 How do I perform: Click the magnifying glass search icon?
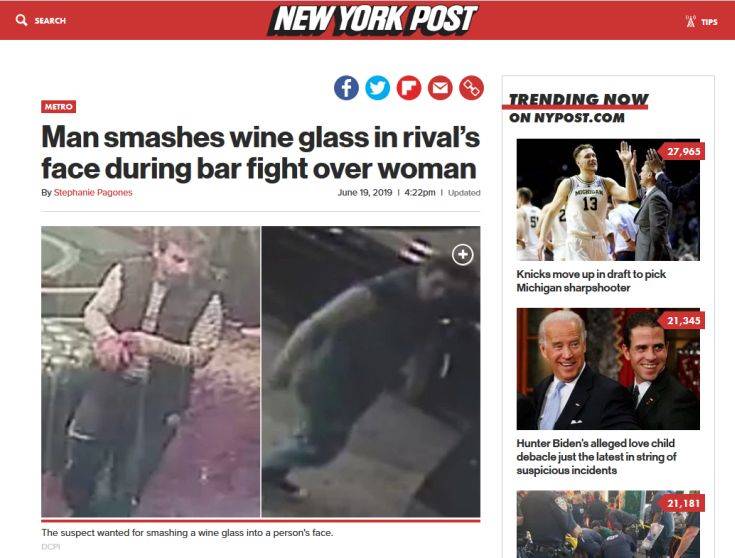click(x=21, y=20)
